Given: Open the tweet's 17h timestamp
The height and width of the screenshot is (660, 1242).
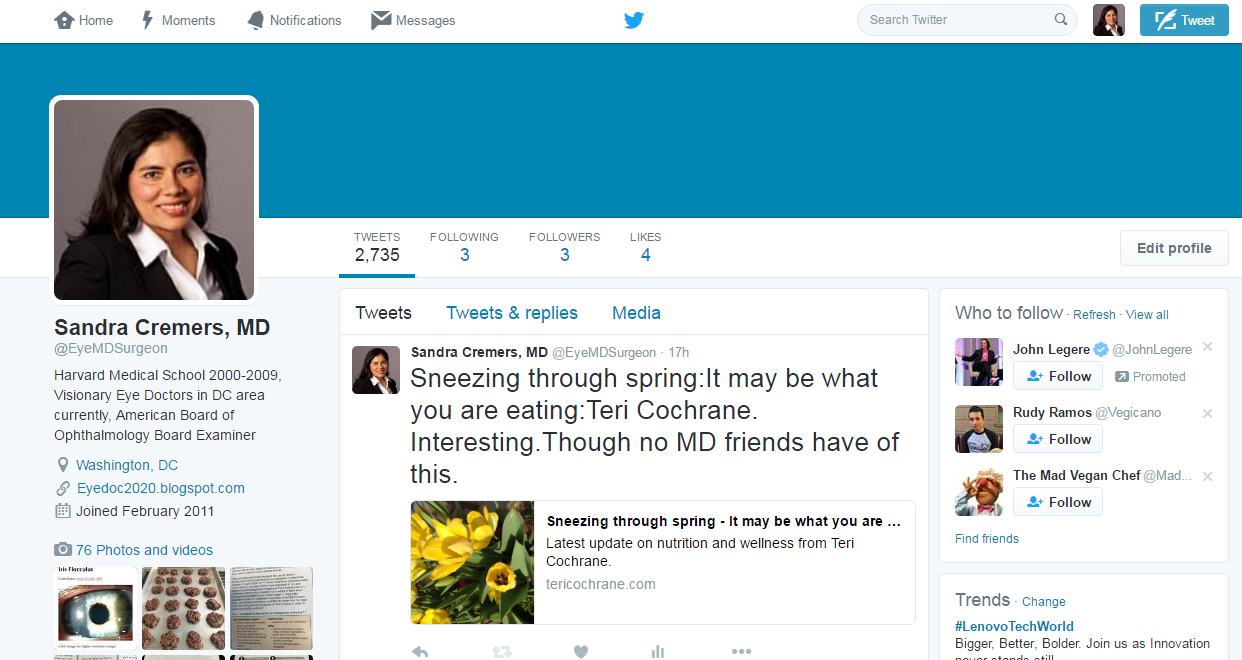Looking at the screenshot, I should point(679,353).
